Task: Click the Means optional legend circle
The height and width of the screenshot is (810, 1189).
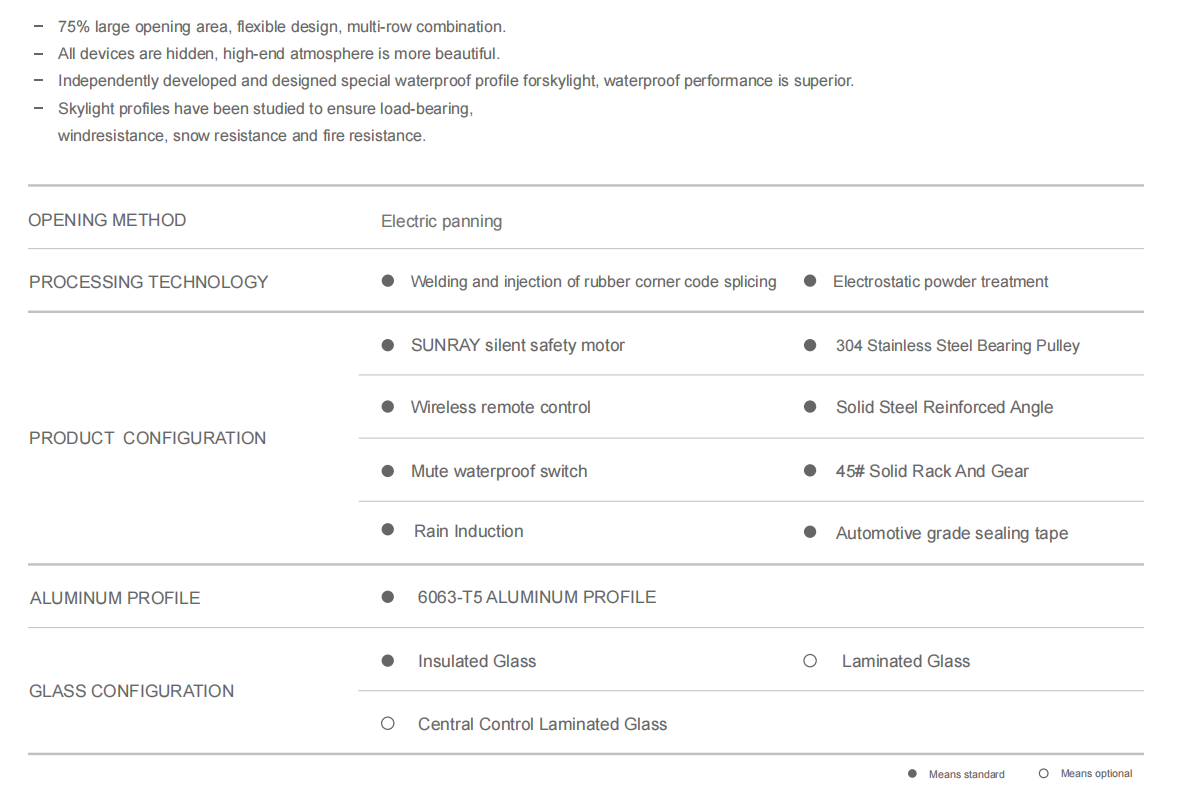Action: 1043,774
